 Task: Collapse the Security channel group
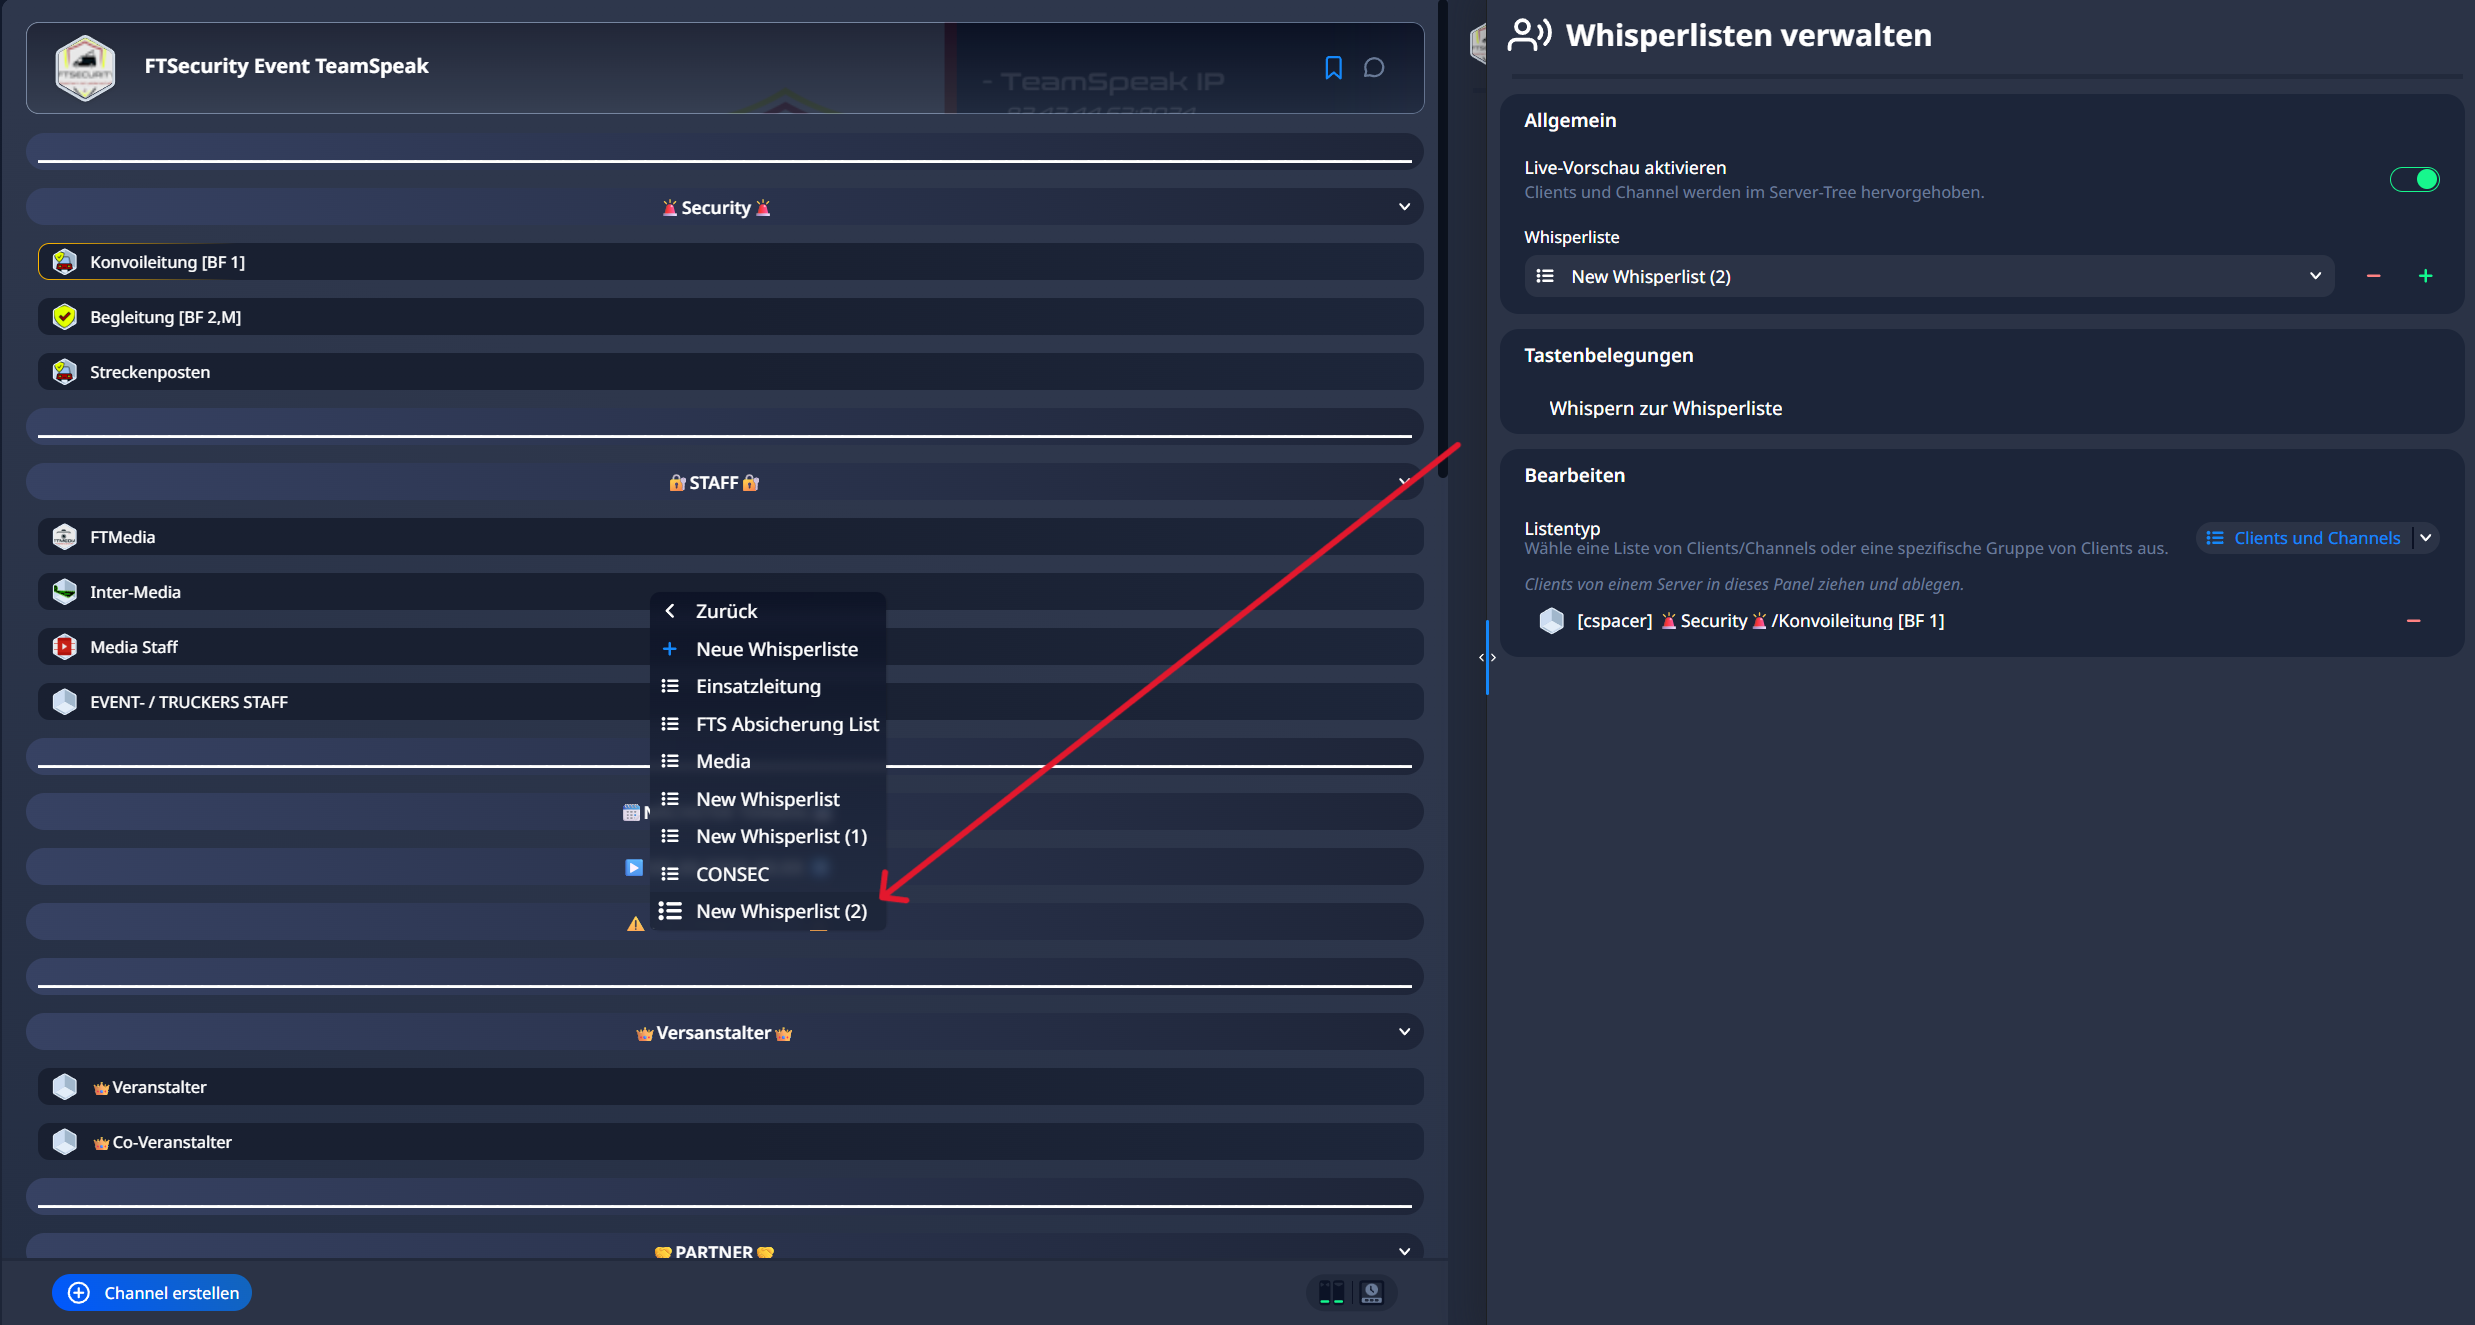click(1404, 207)
